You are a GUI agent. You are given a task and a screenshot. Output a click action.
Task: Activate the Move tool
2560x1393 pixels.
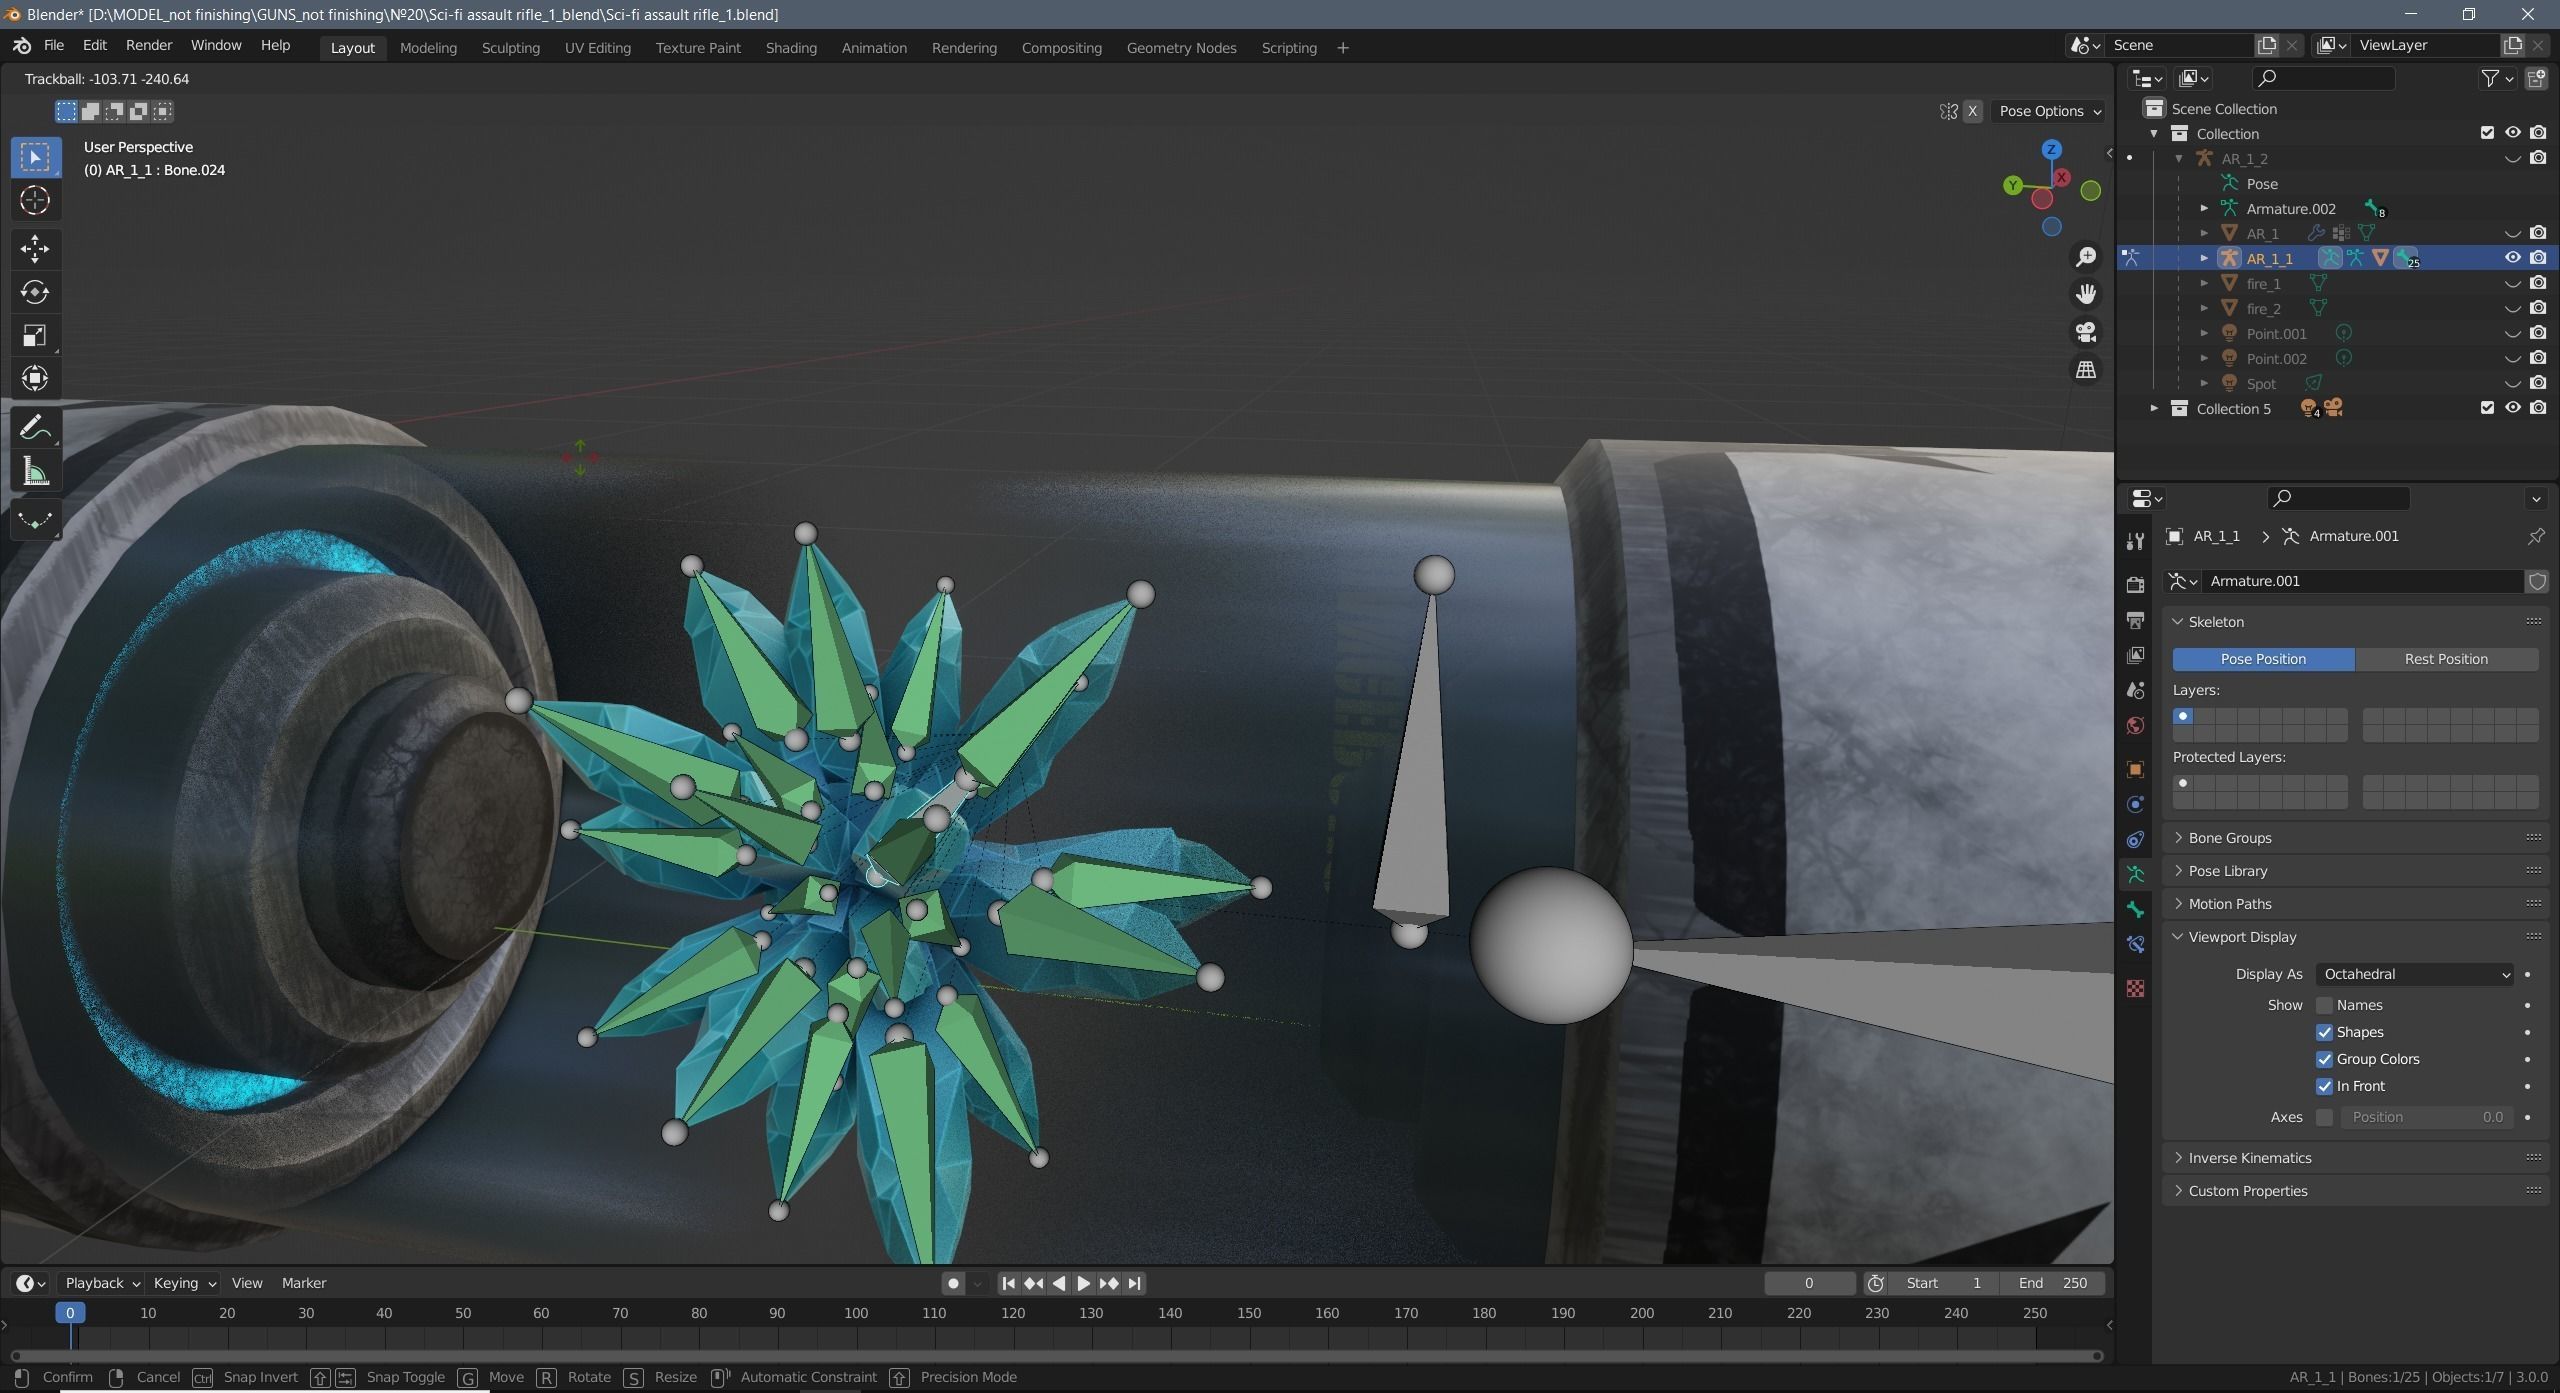[35, 248]
